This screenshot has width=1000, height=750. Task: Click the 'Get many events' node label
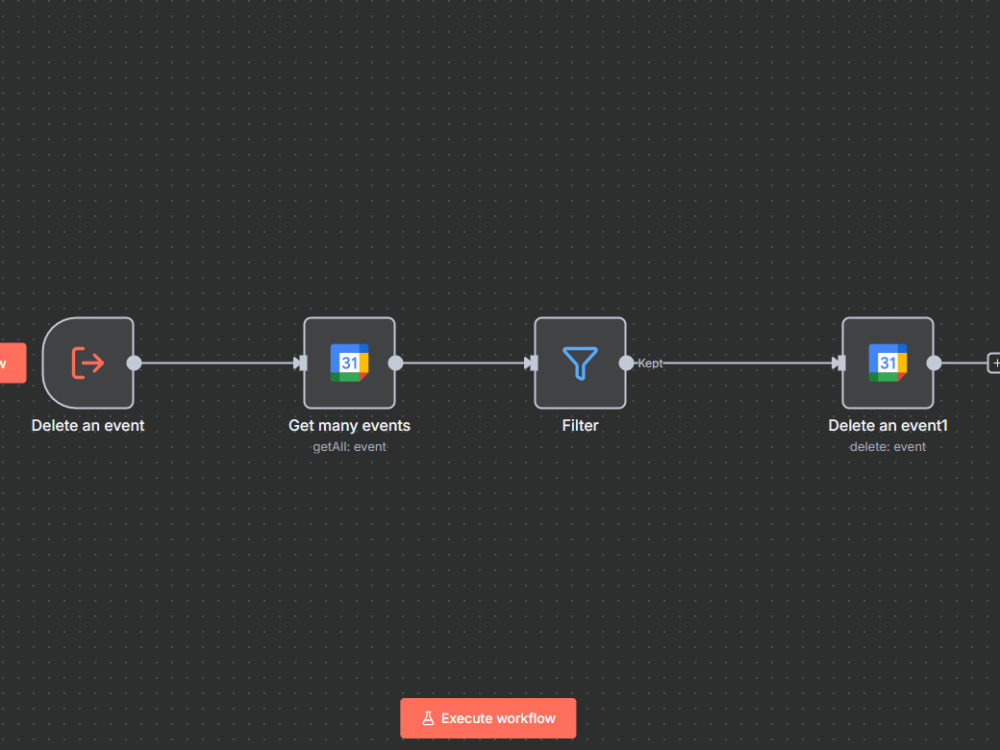(x=349, y=425)
